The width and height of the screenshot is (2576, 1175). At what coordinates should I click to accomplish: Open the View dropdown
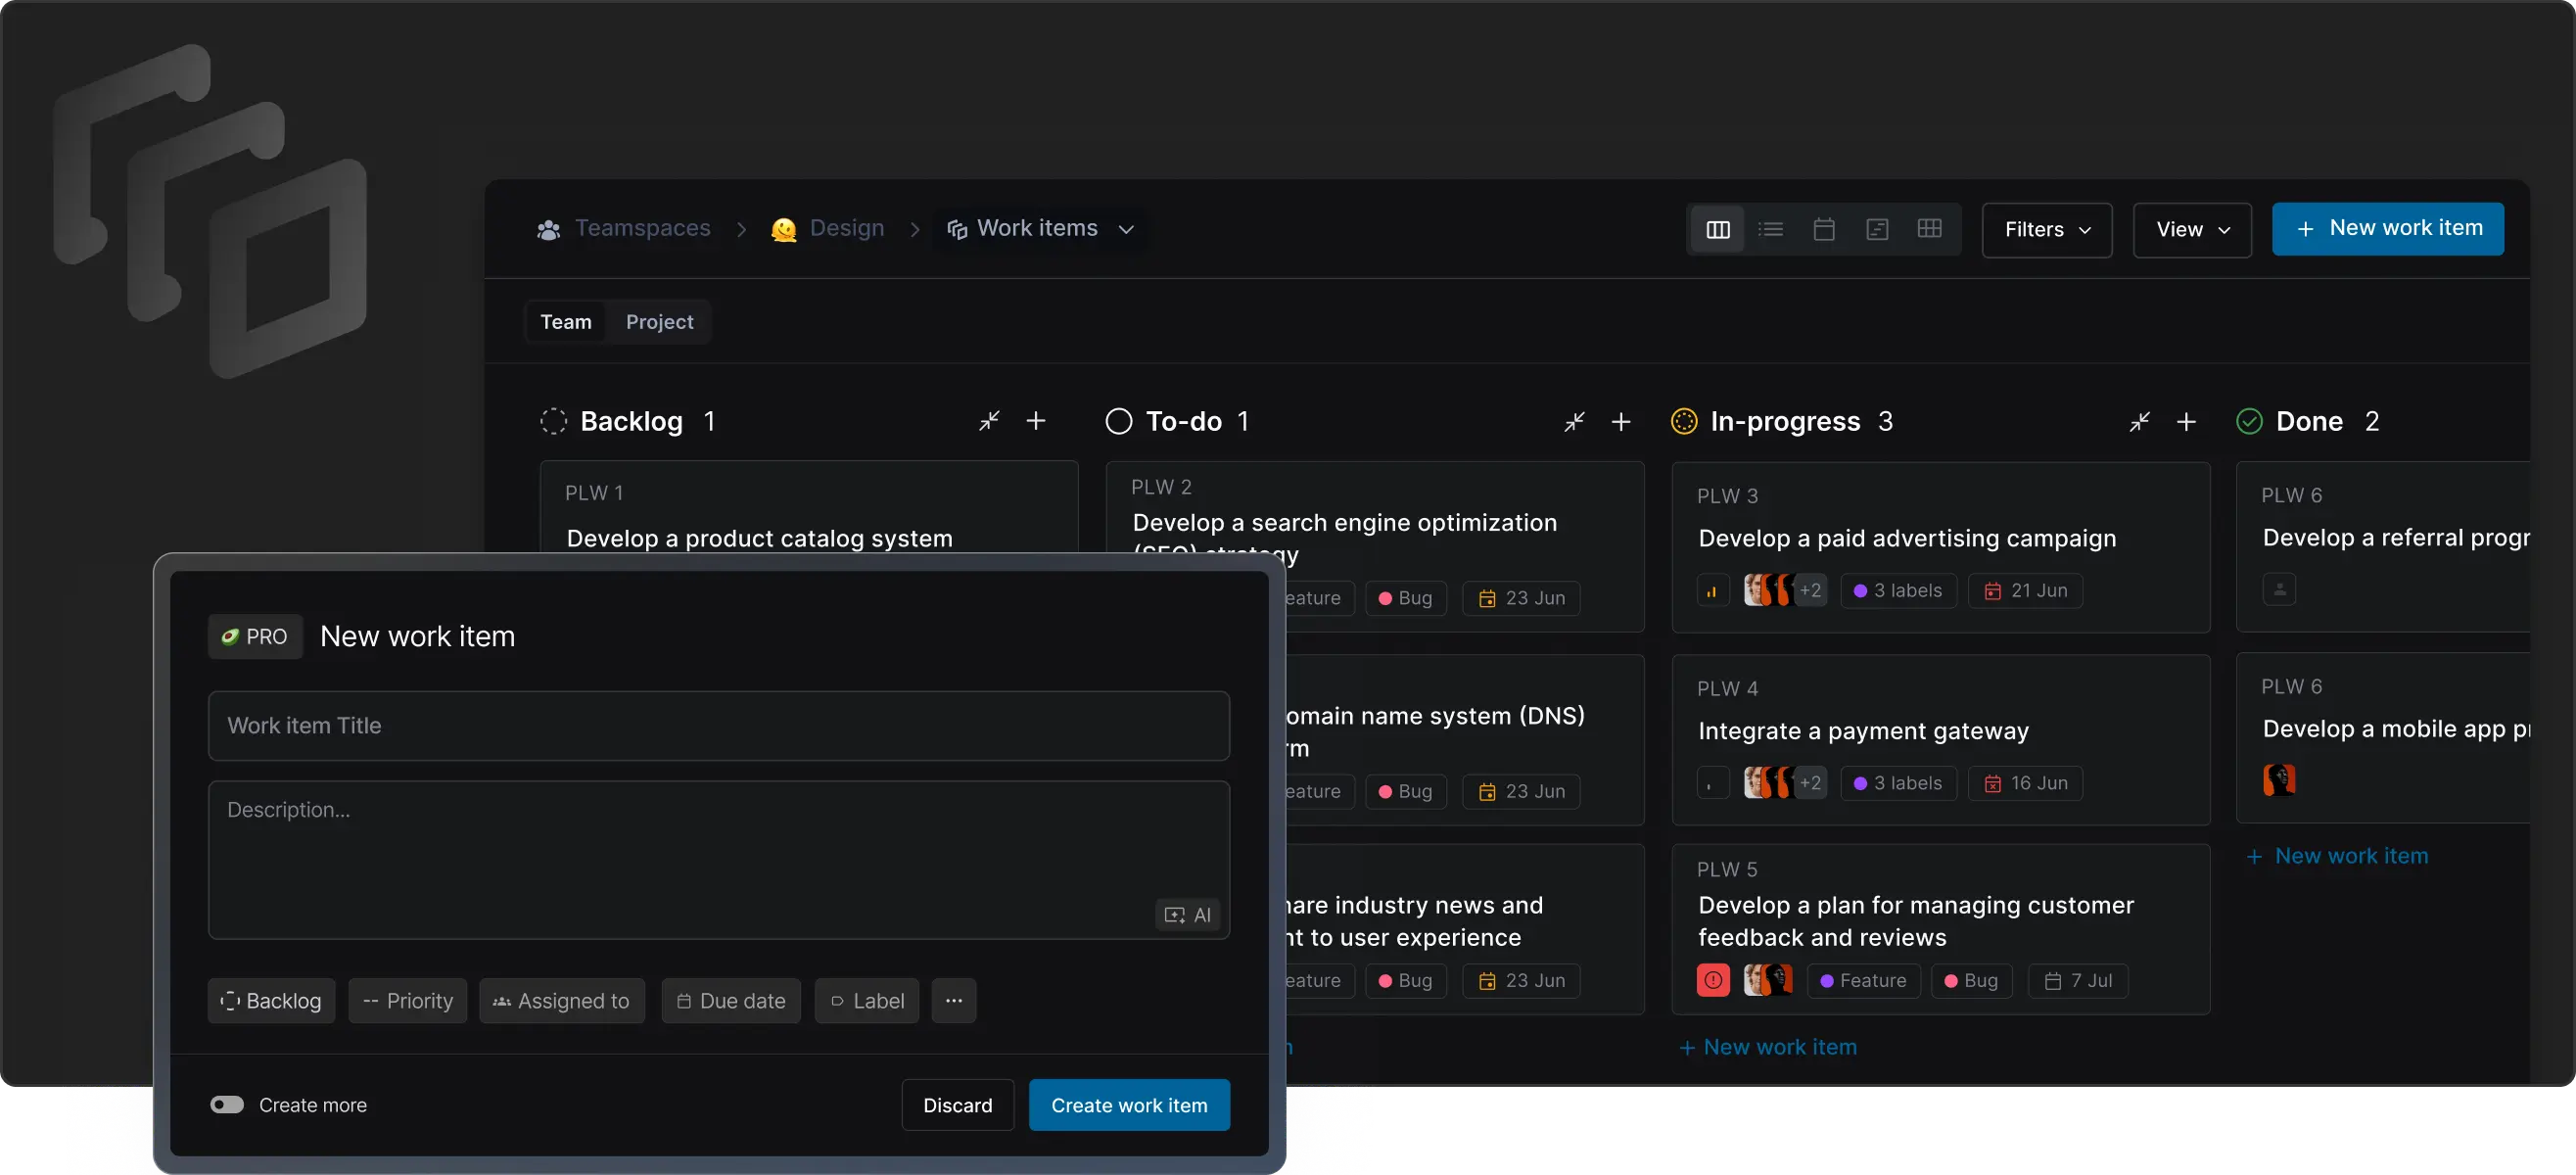pyautogui.click(x=2191, y=230)
